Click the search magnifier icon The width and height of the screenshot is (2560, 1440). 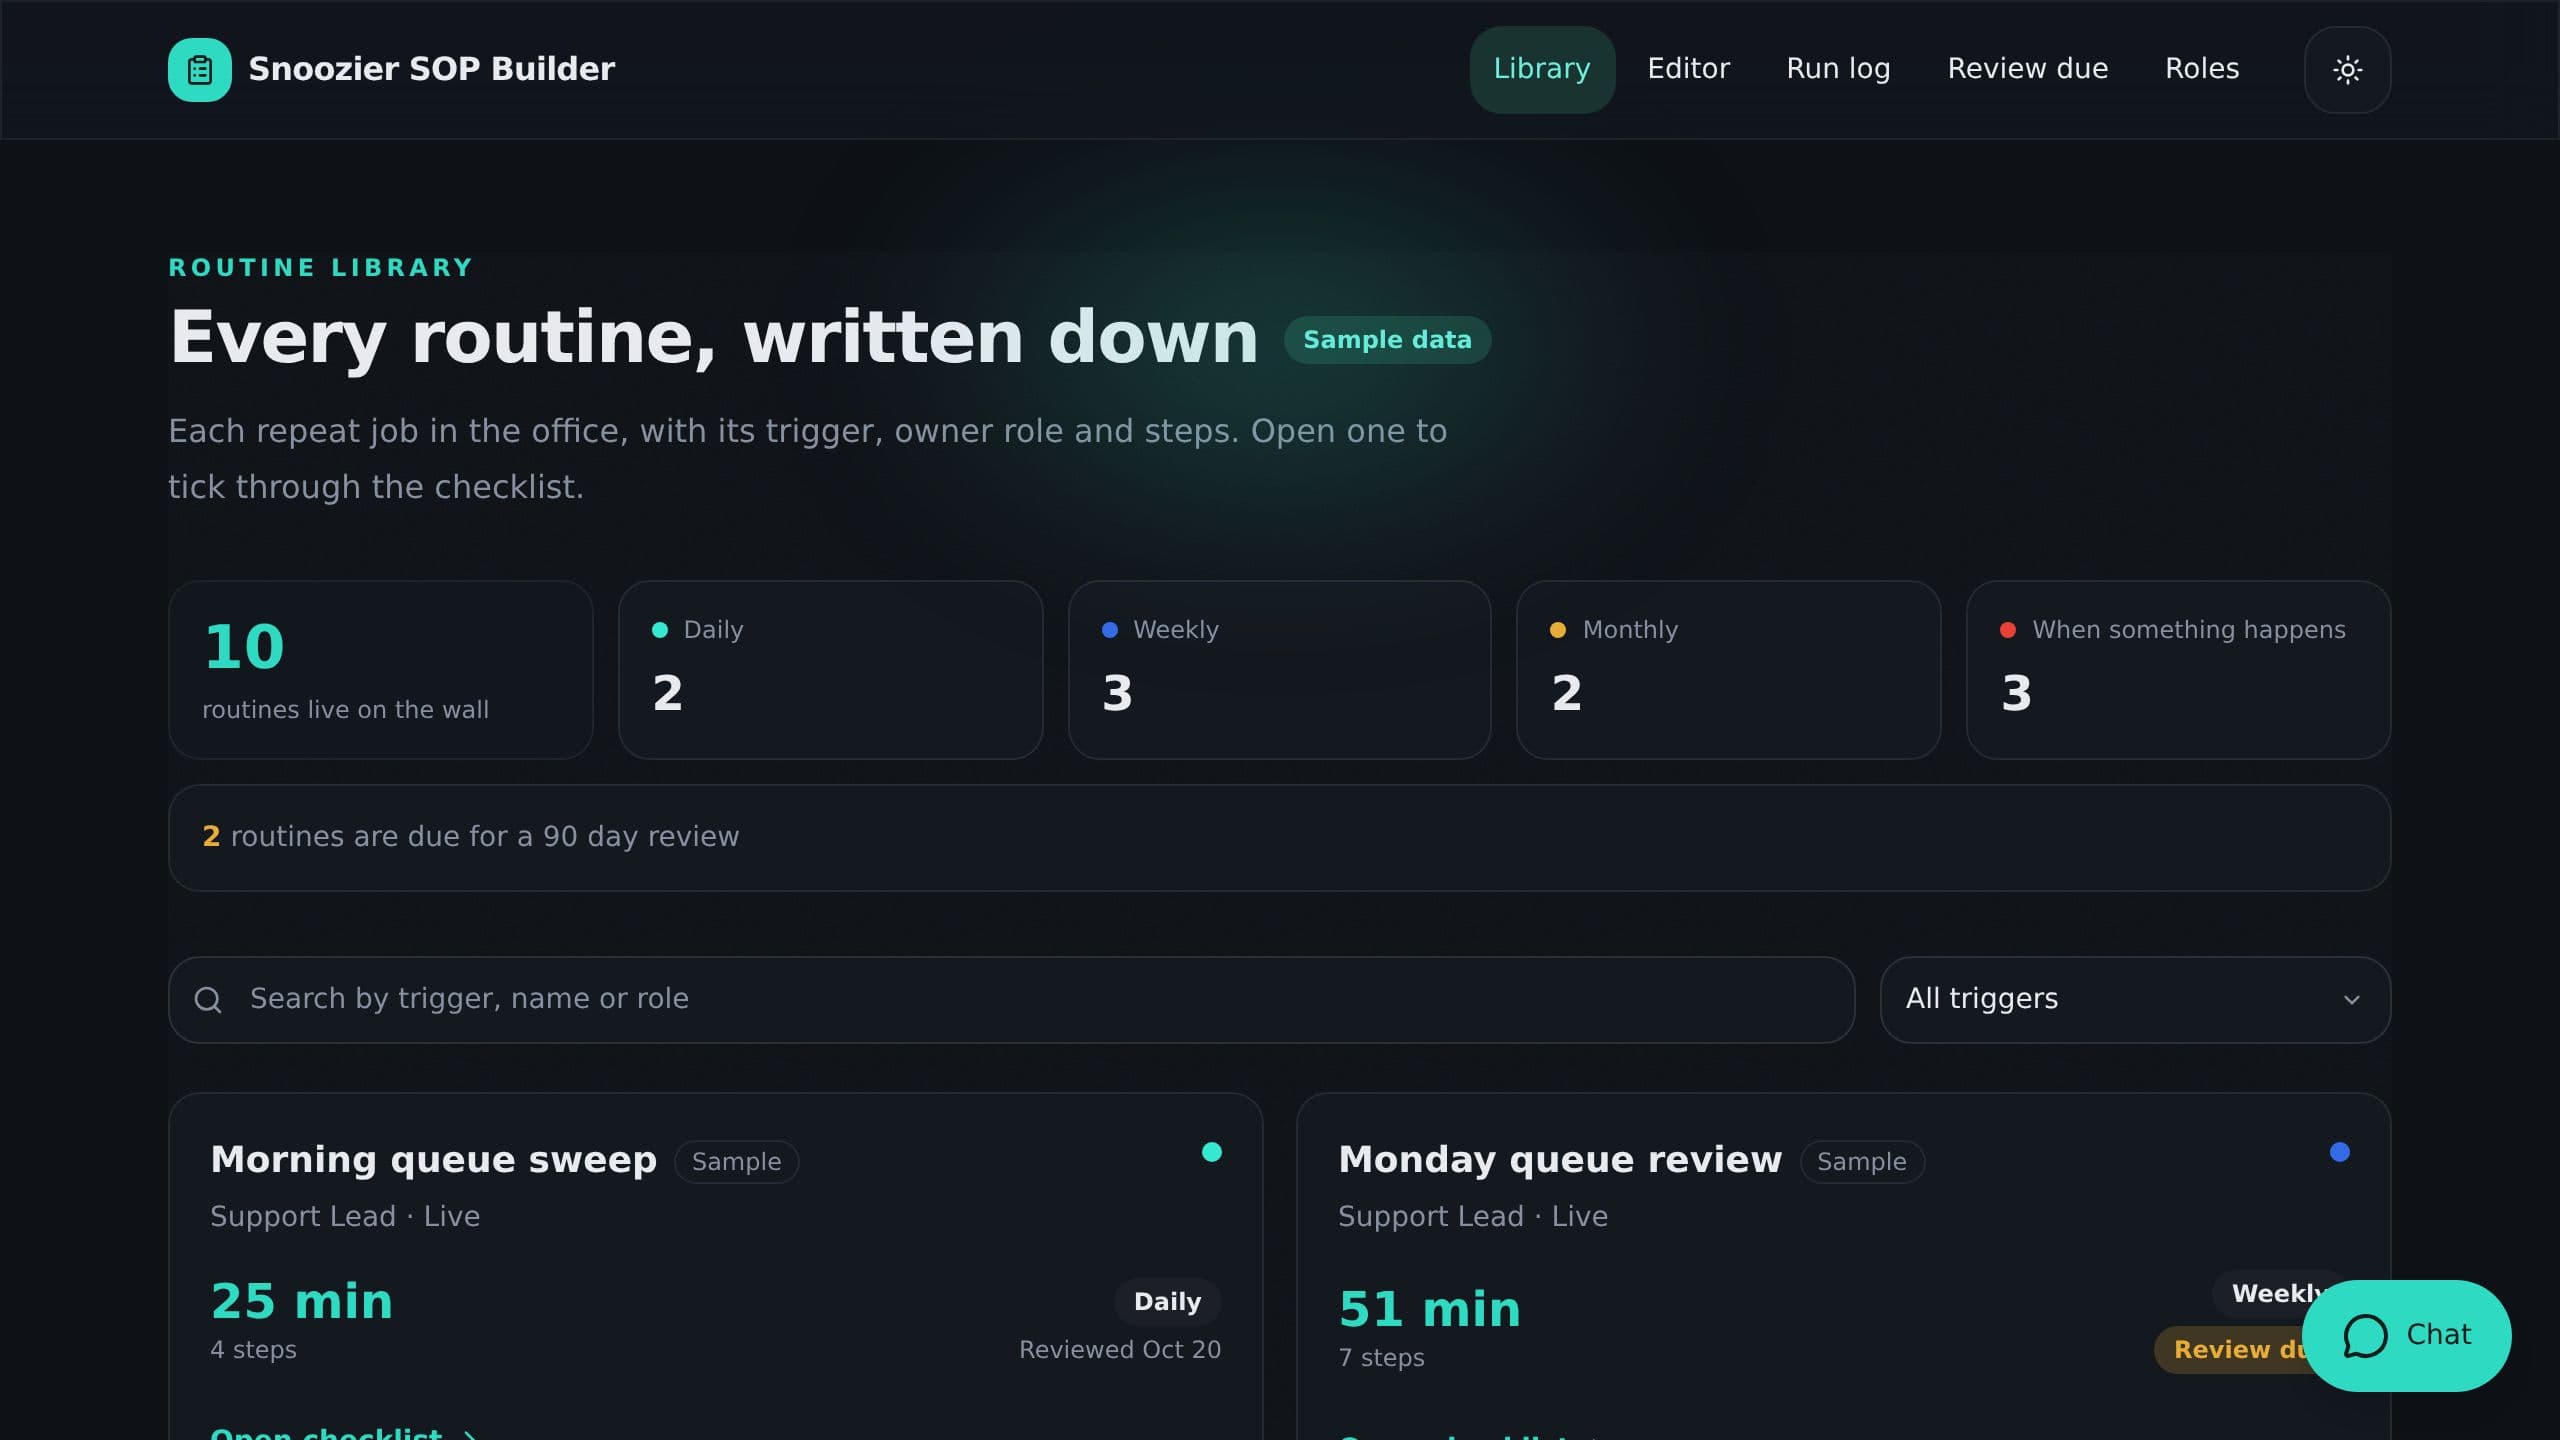point(208,1000)
